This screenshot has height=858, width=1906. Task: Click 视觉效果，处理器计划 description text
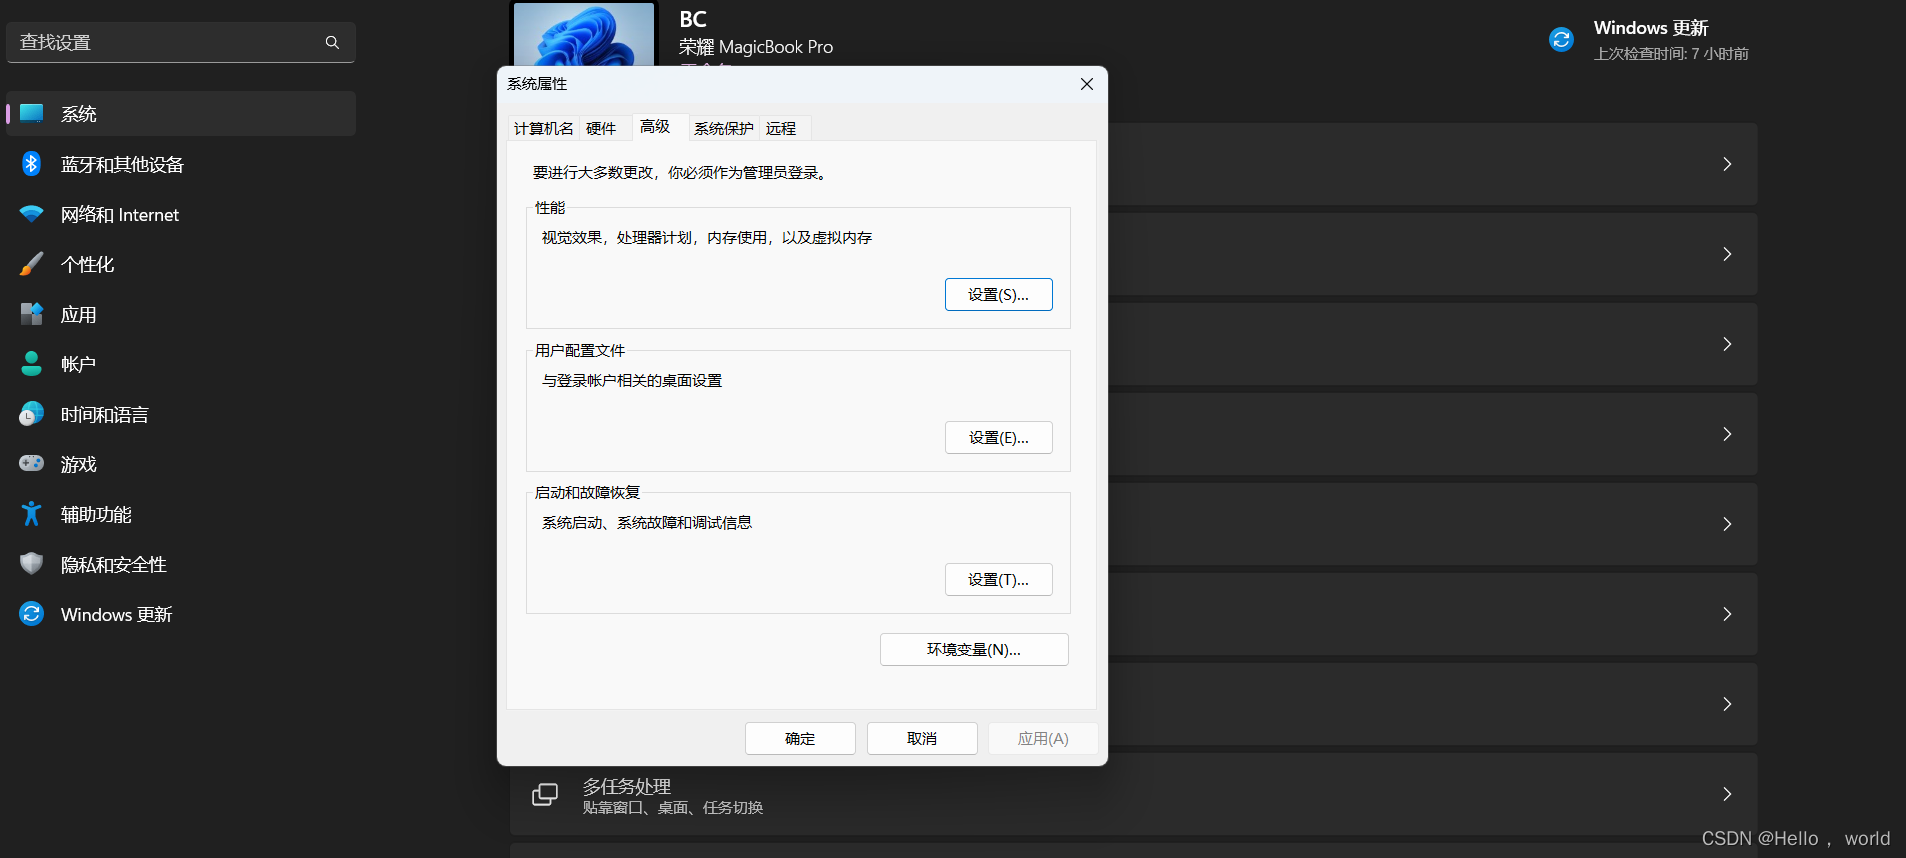pyautogui.click(x=707, y=238)
